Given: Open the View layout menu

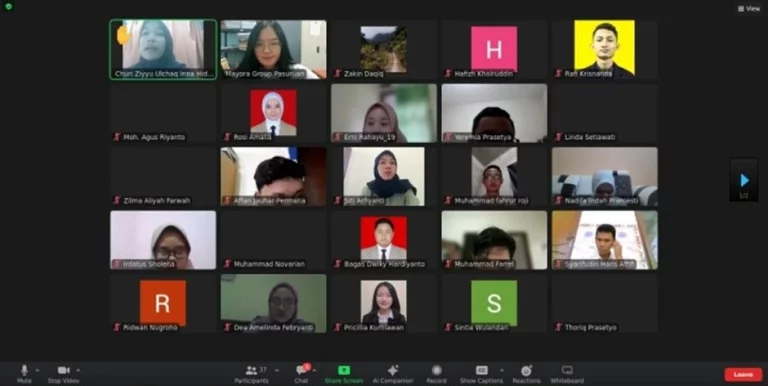Looking at the screenshot, I should [749, 9].
